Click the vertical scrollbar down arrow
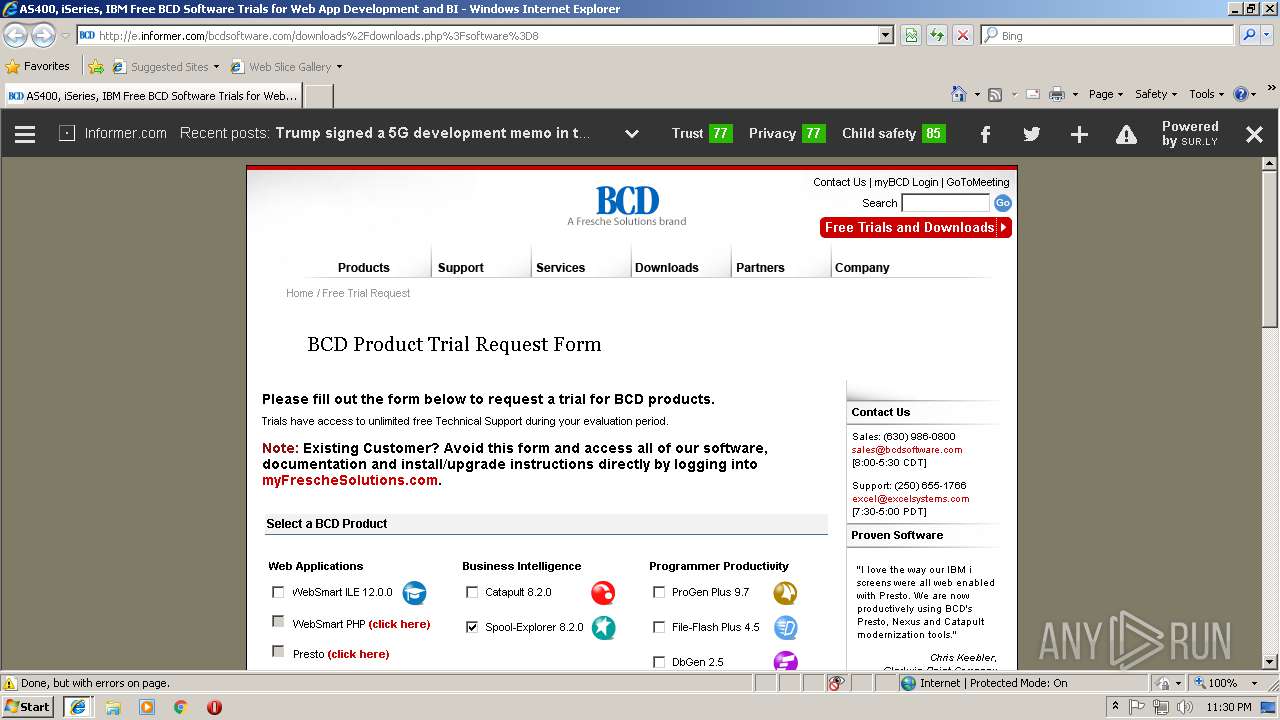This screenshot has height=720, width=1280. [x=1270, y=662]
